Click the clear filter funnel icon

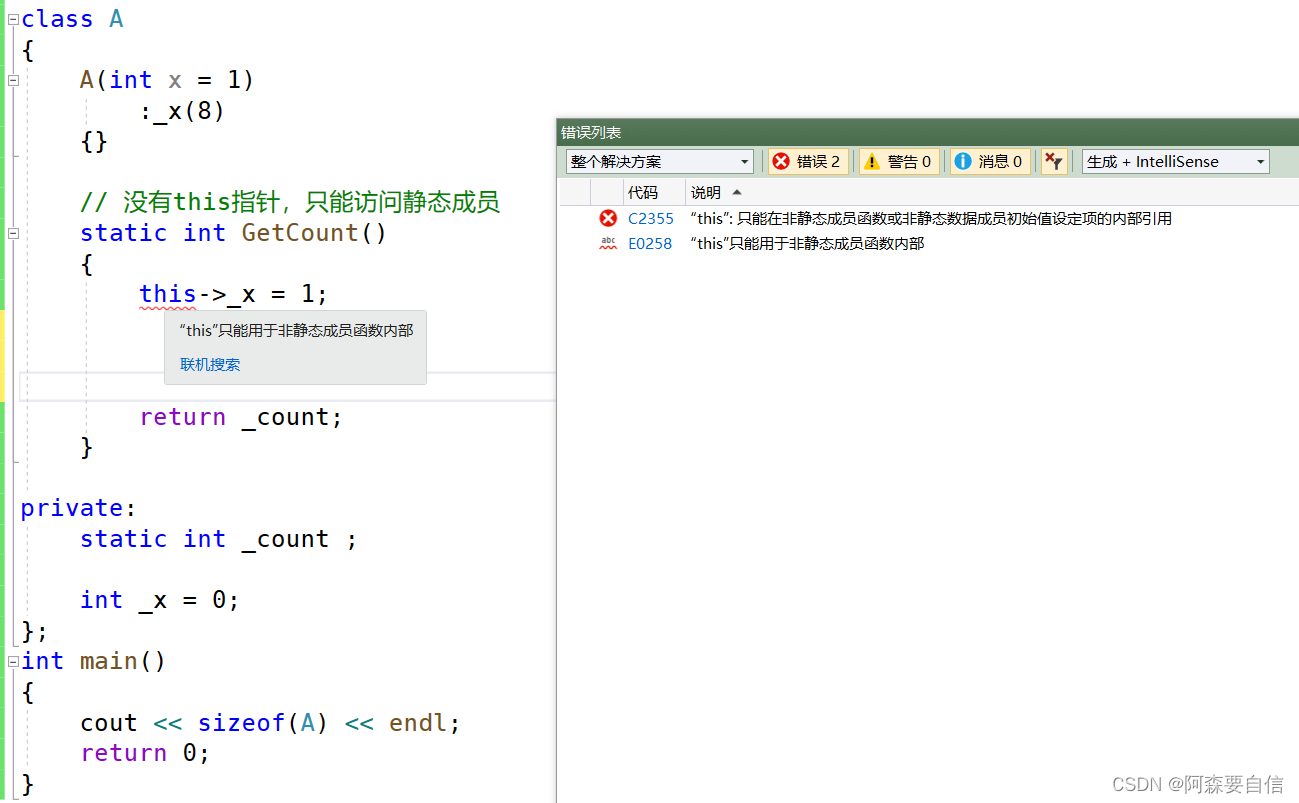pos(1054,161)
